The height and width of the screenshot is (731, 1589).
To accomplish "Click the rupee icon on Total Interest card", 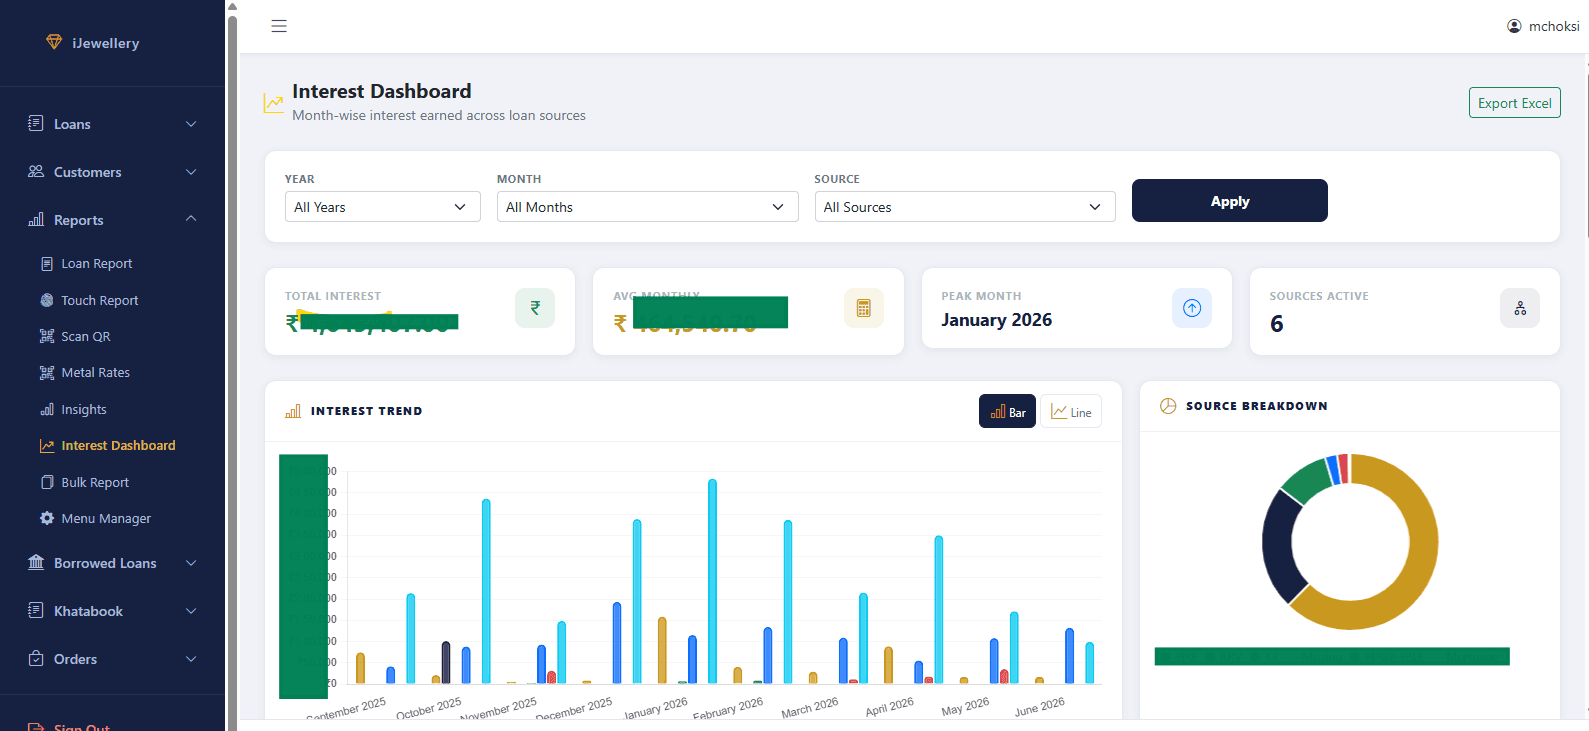I will 535,308.
